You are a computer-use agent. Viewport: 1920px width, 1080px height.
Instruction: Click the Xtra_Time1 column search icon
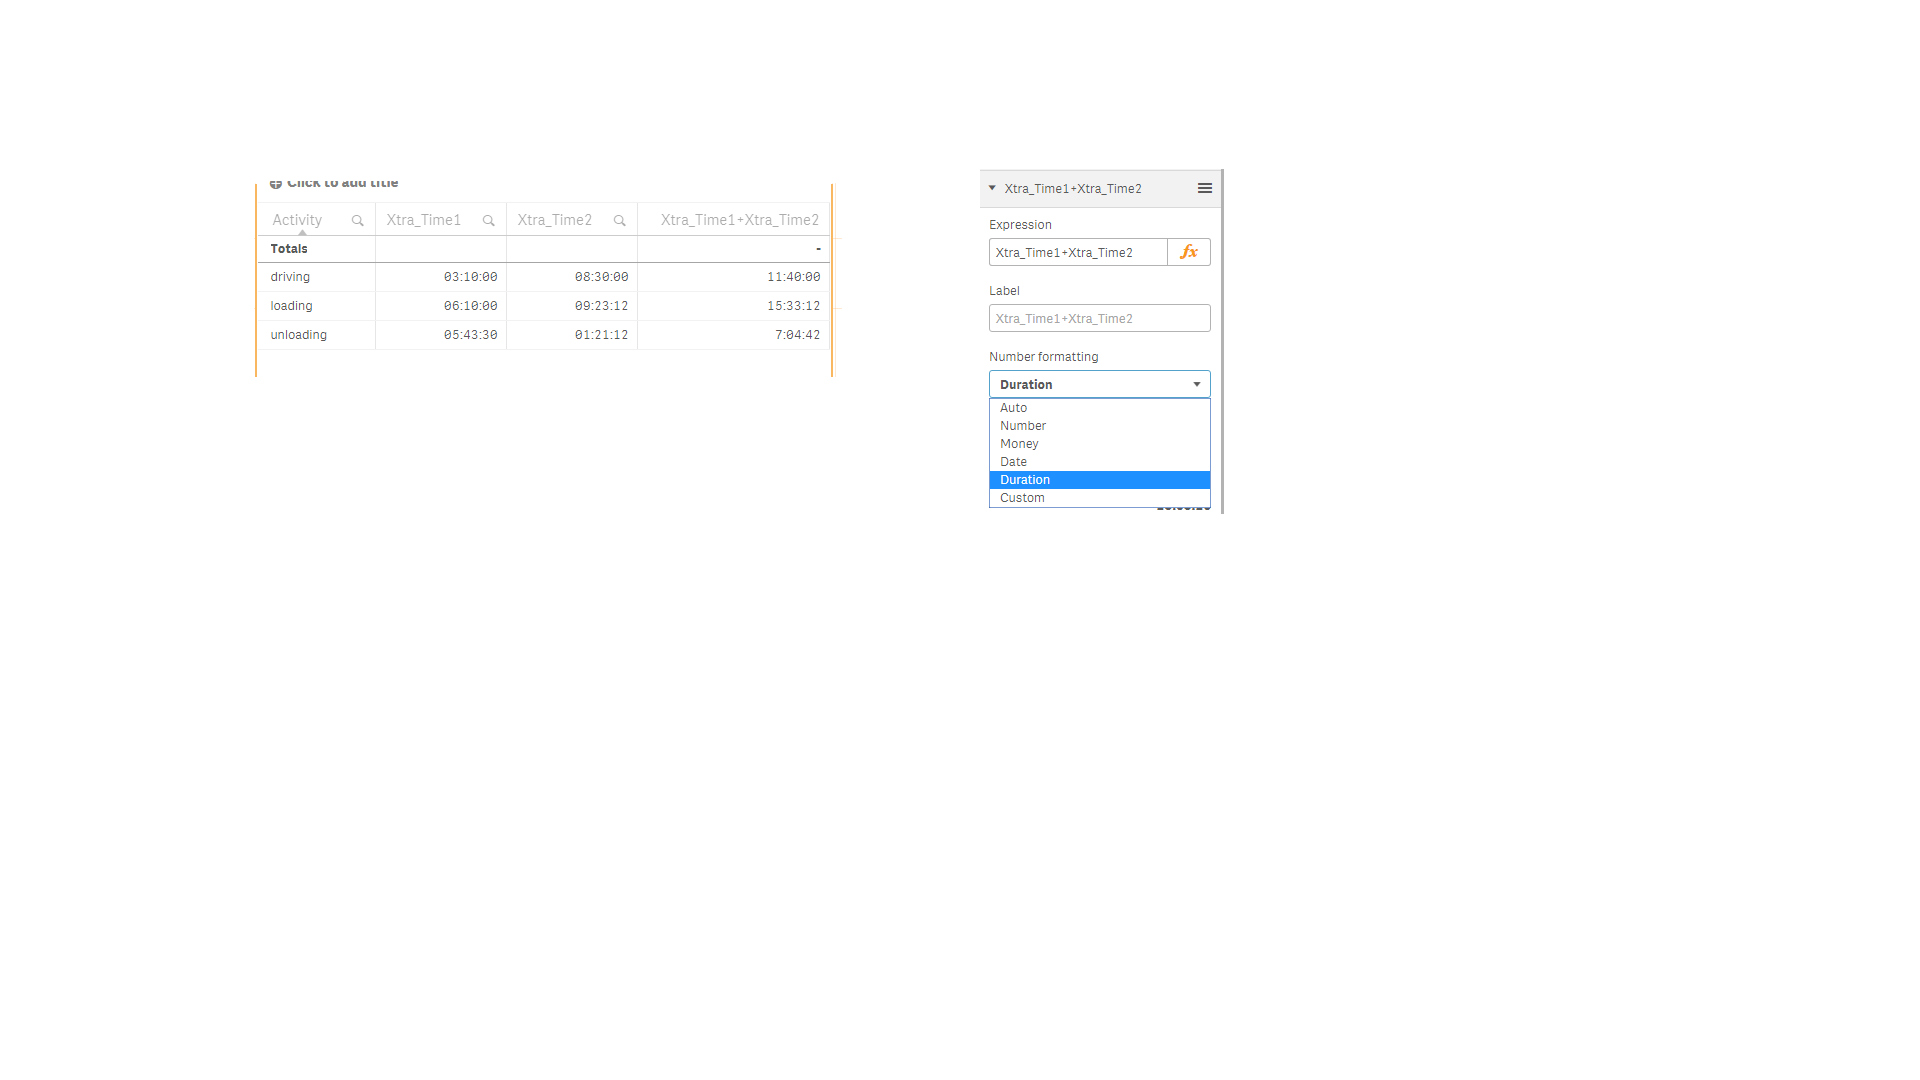click(x=488, y=221)
